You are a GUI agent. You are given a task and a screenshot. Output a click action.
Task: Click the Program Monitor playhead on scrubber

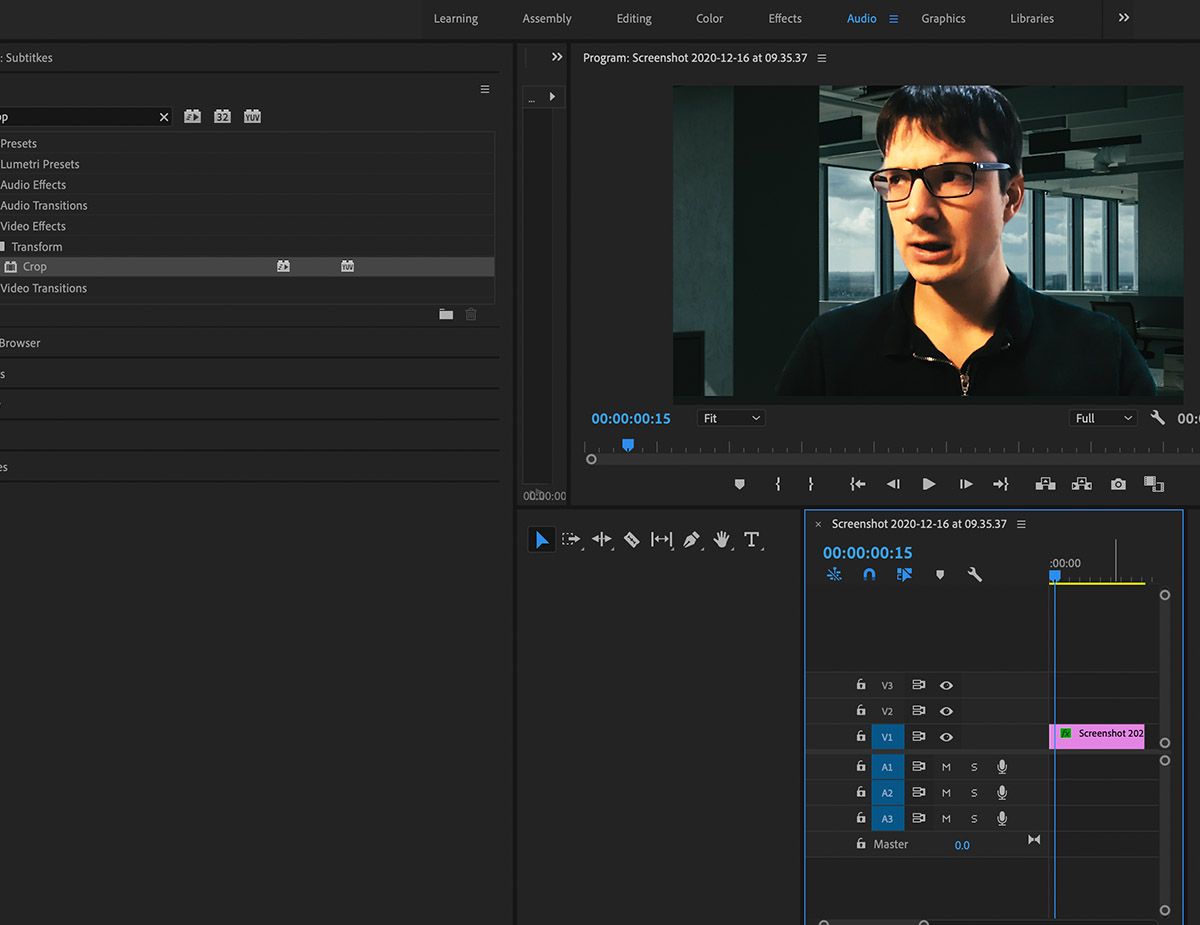[x=628, y=445]
